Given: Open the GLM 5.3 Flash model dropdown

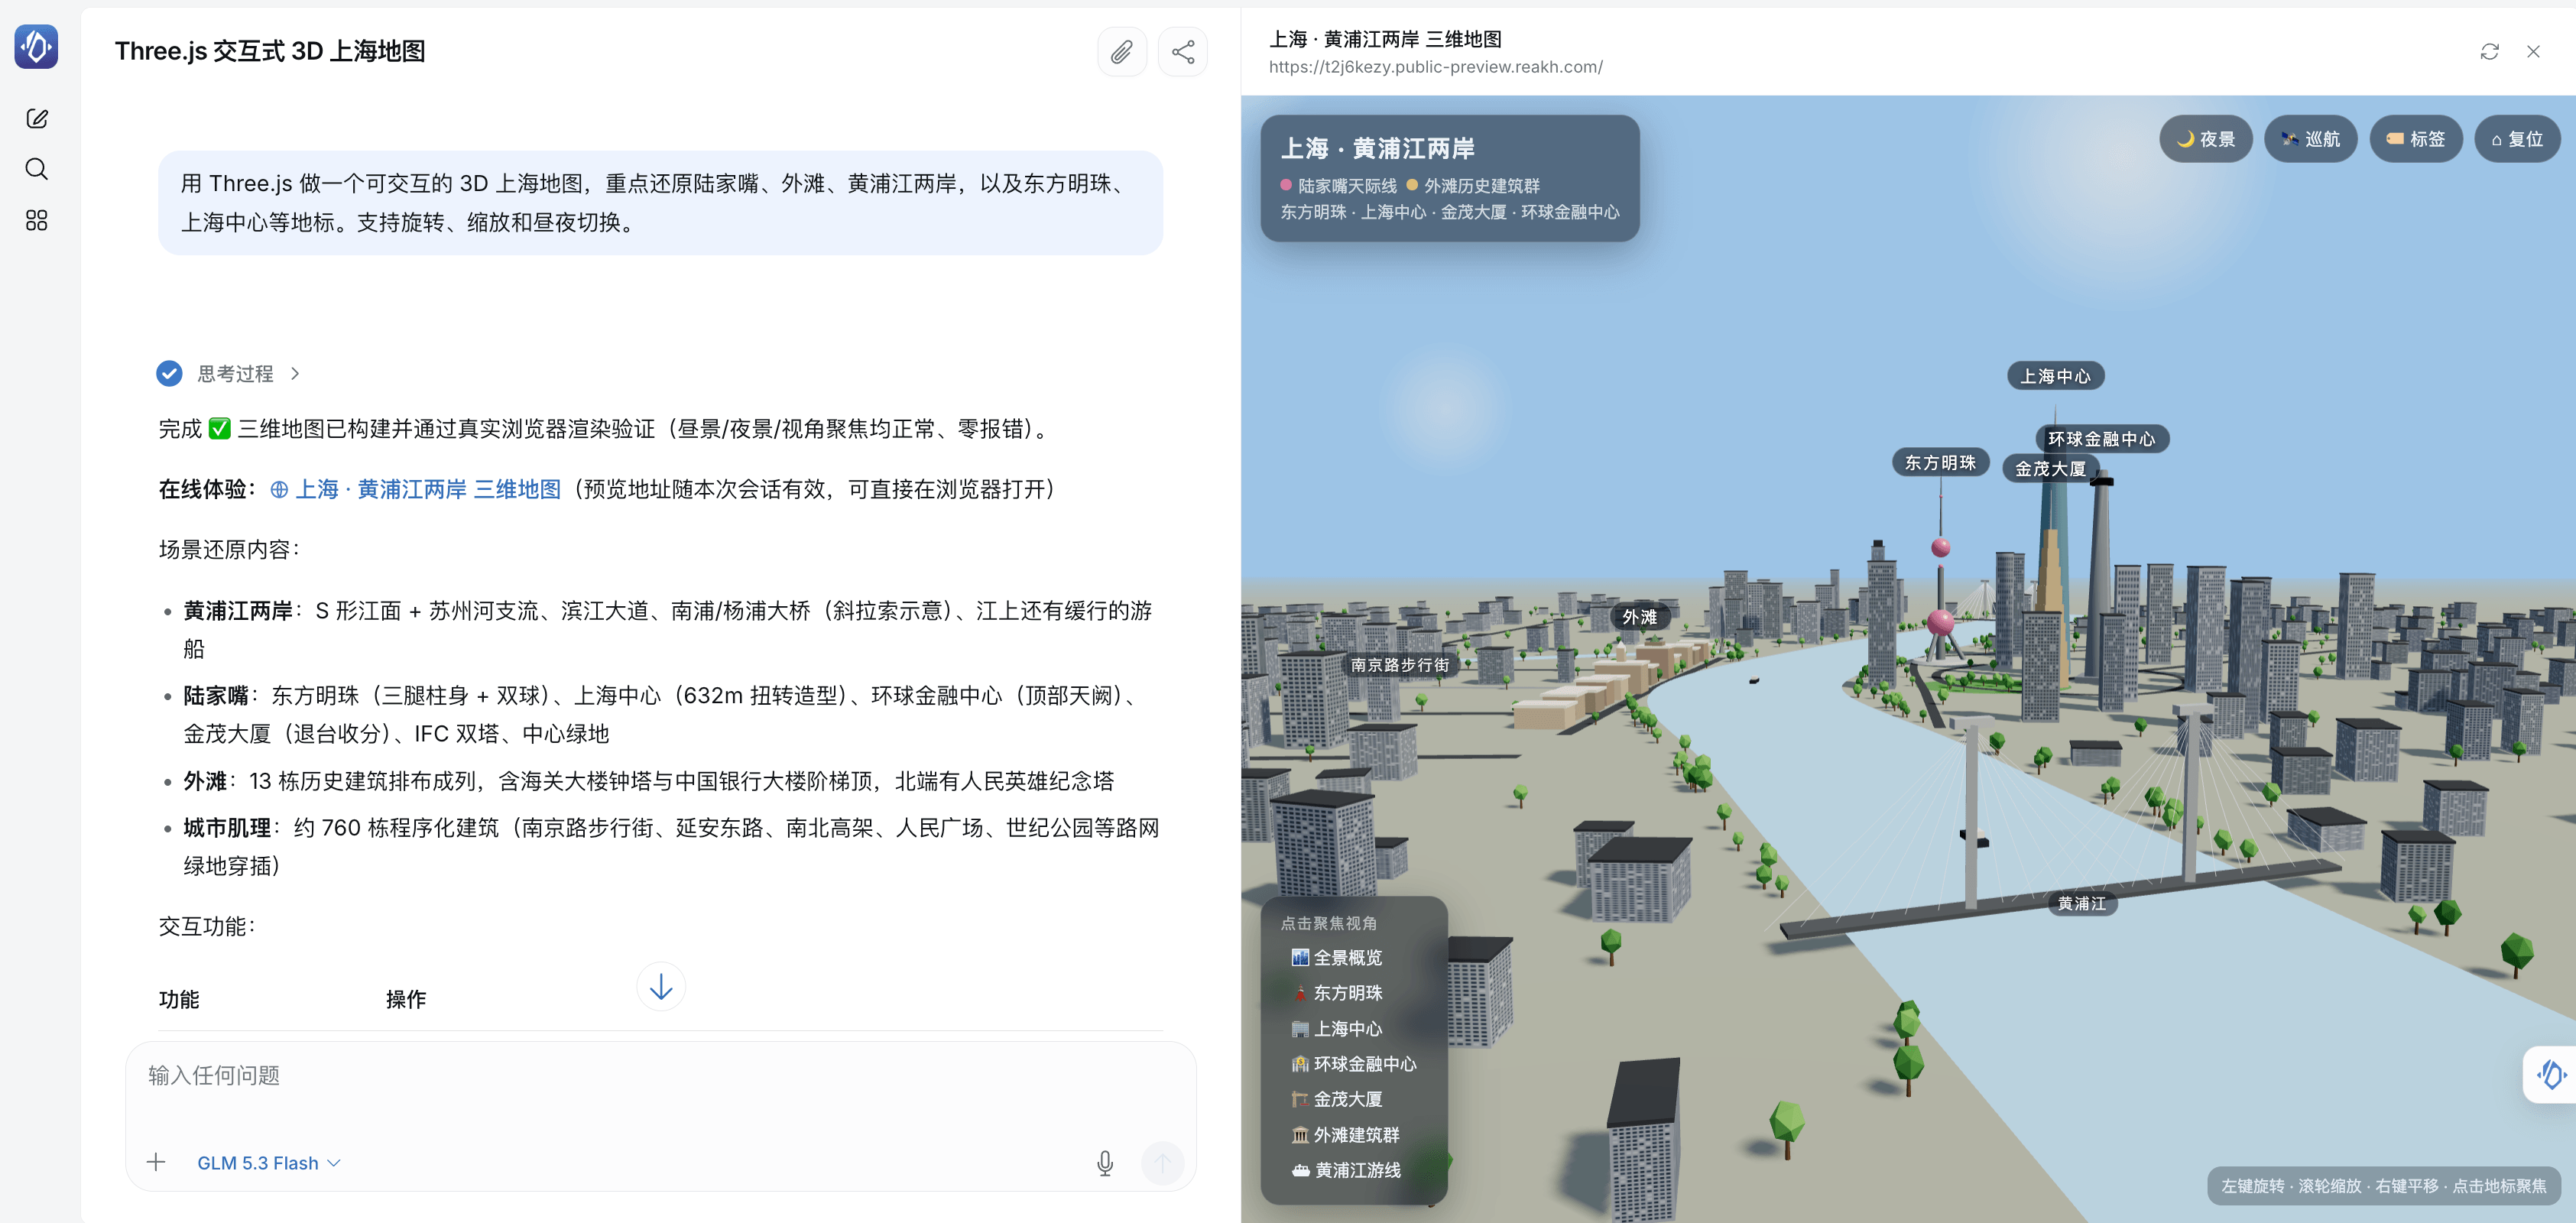Looking at the screenshot, I should click(269, 1163).
